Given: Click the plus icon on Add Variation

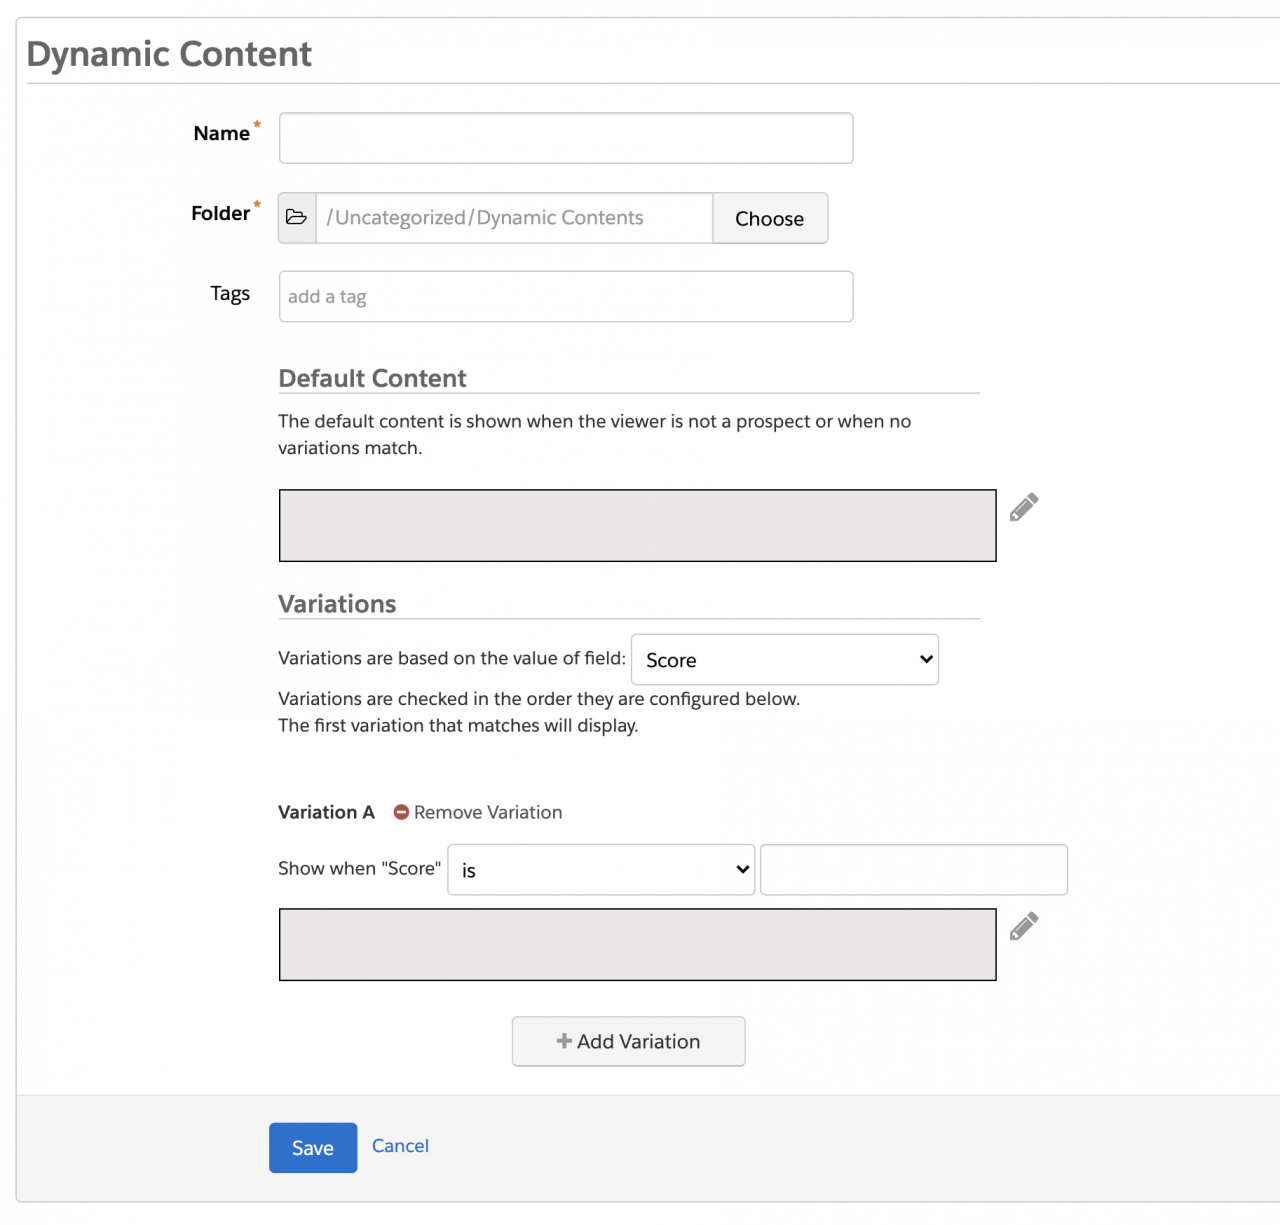Looking at the screenshot, I should coord(563,1041).
